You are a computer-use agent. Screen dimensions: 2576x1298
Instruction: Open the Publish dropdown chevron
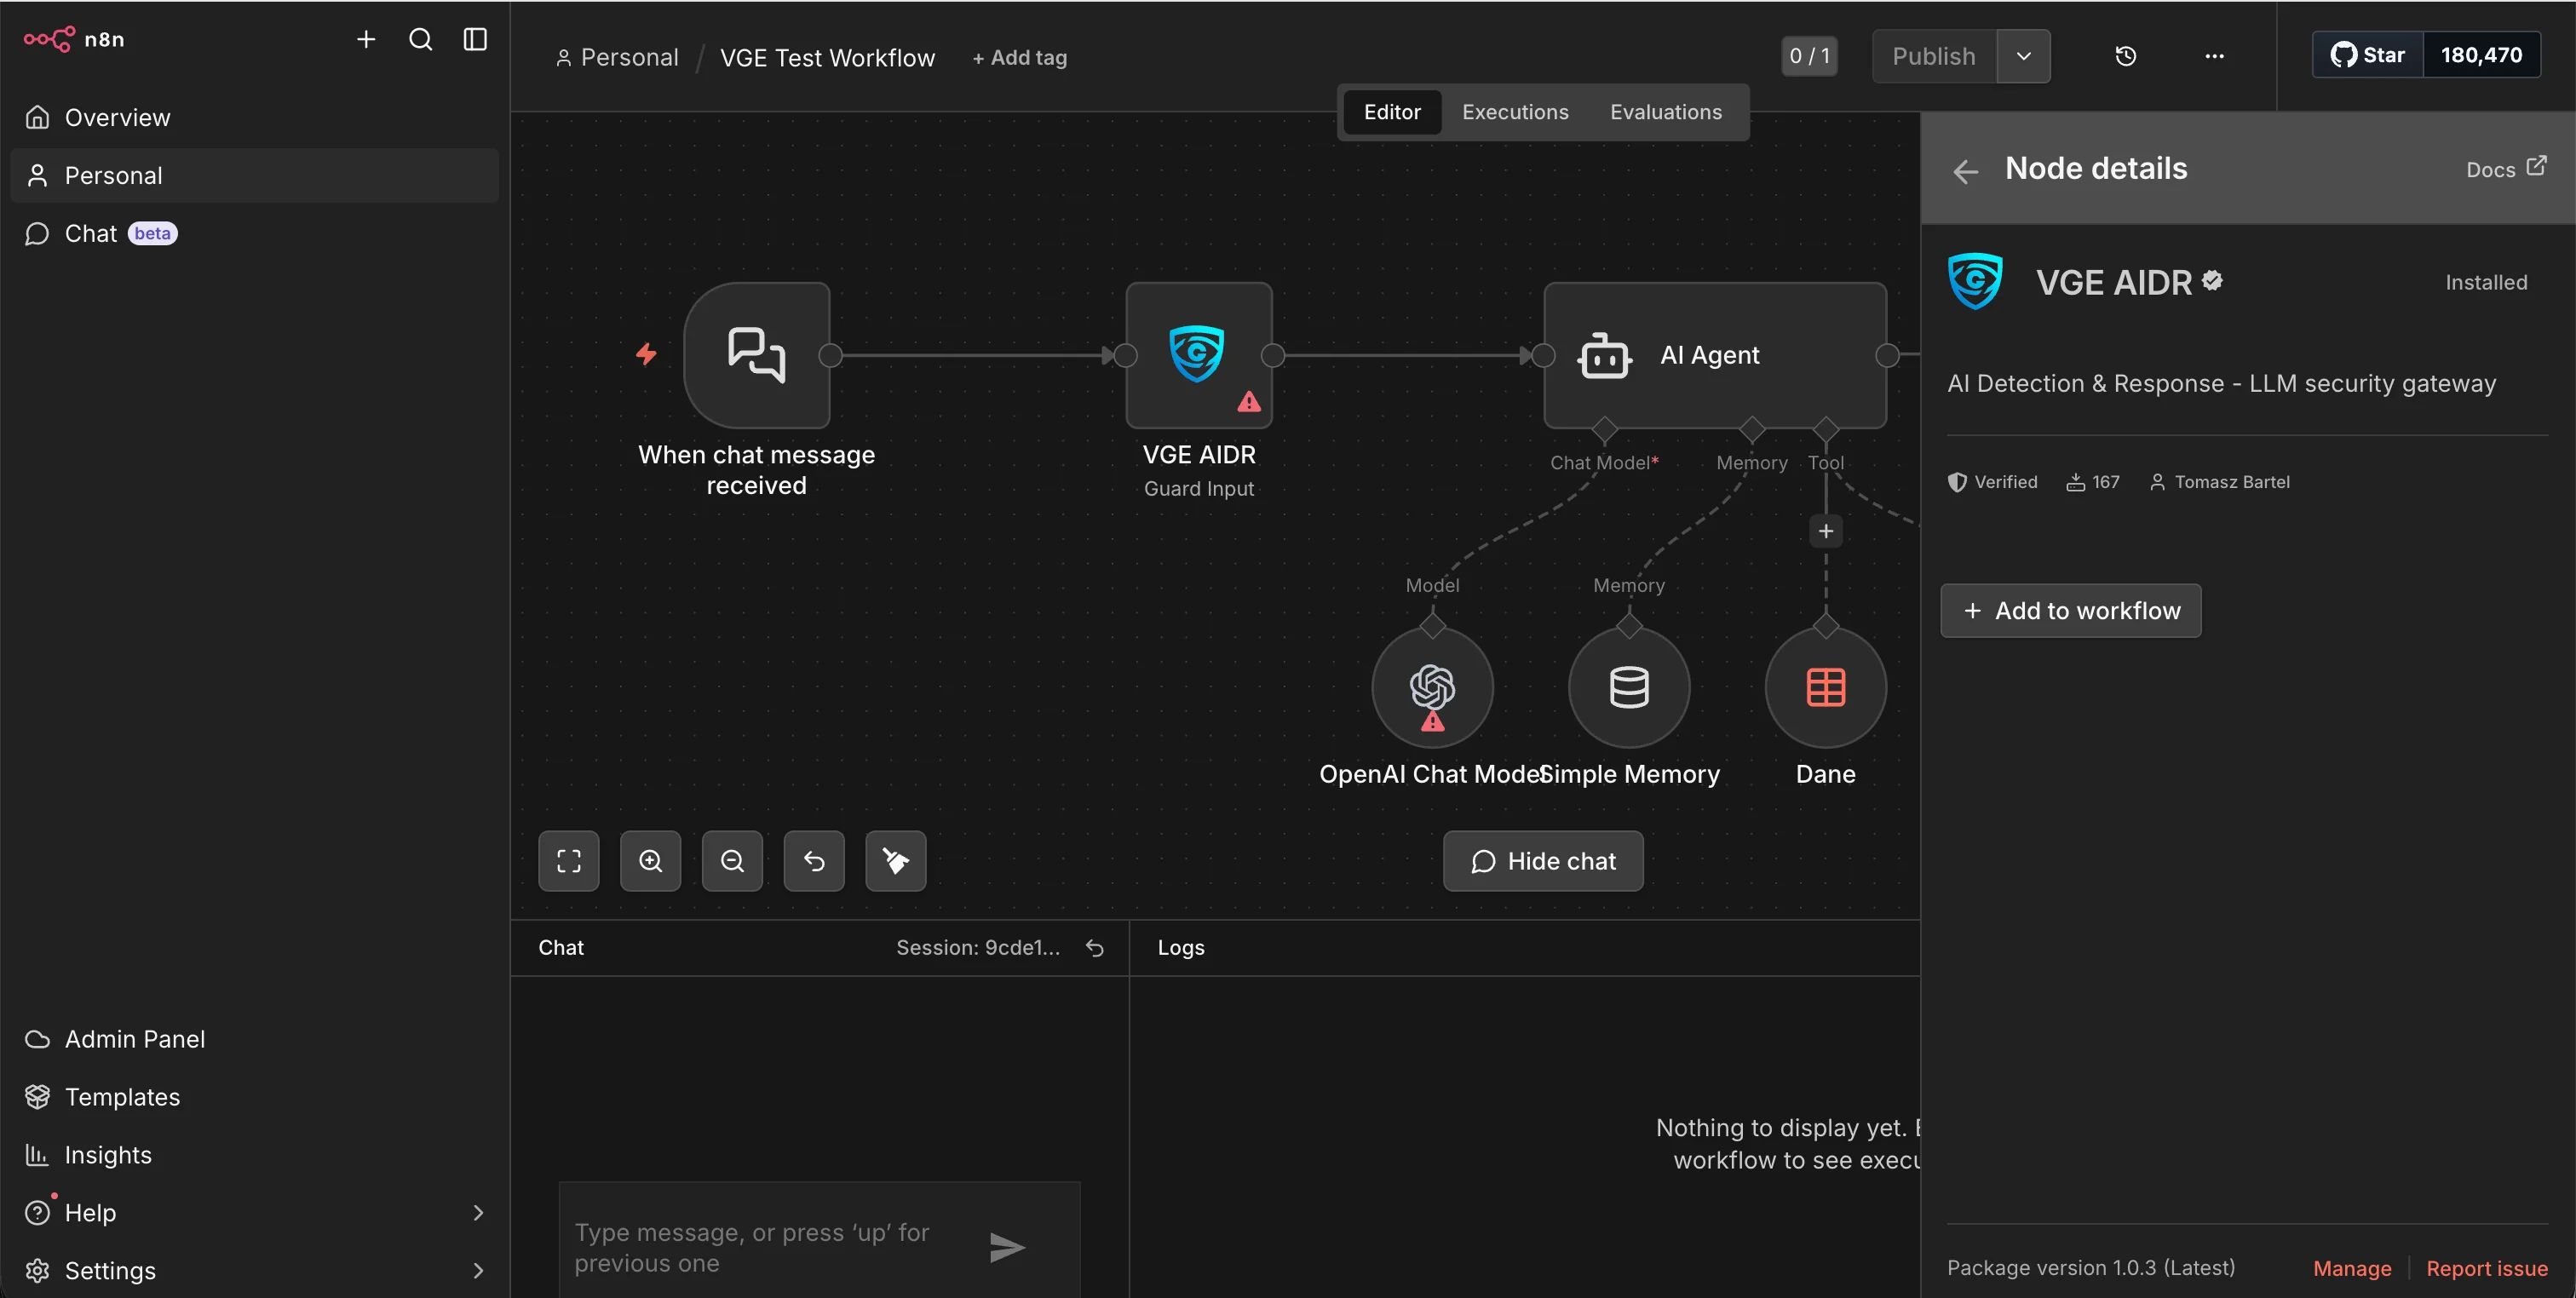pyautogui.click(x=2024, y=56)
